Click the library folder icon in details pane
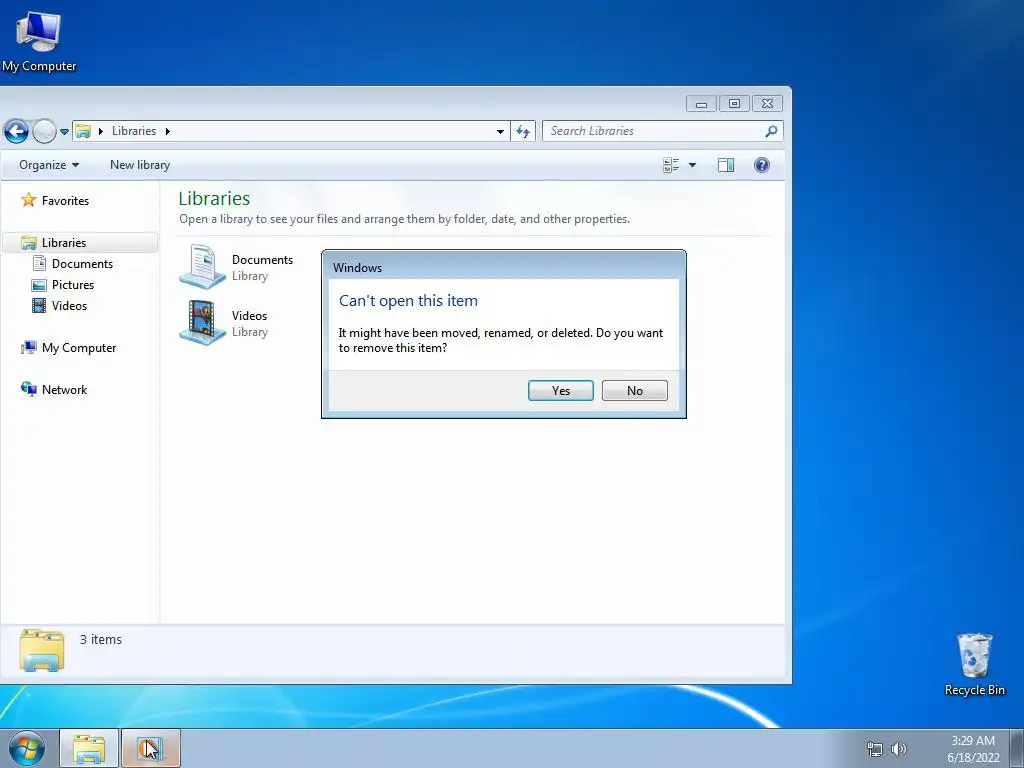Screen dimensions: 1024x768 [42, 650]
